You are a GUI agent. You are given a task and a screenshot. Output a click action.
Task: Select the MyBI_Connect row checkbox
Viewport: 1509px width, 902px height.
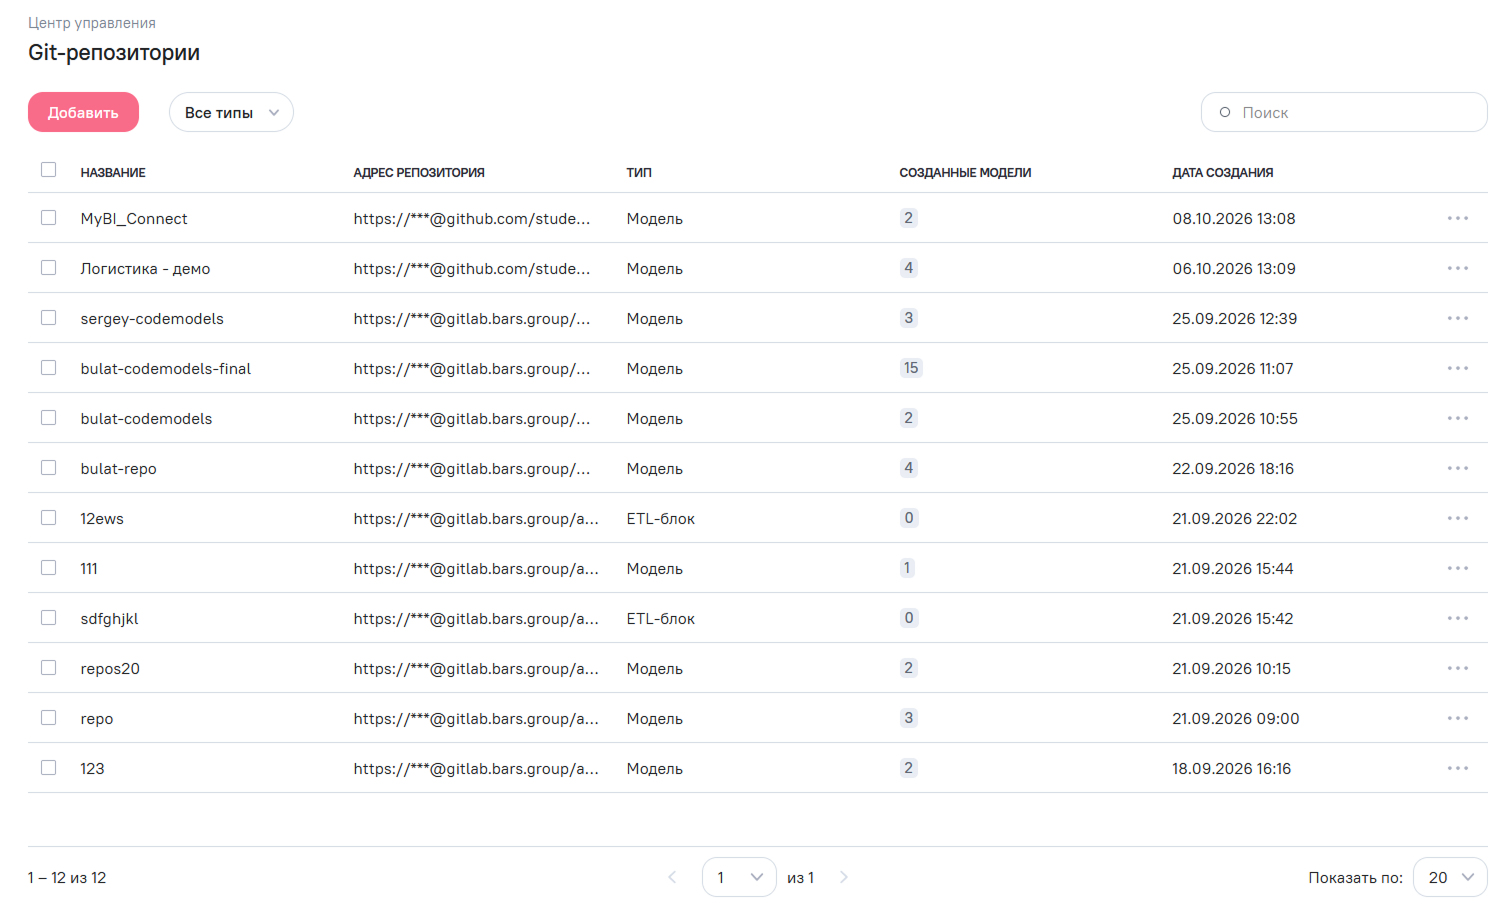click(48, 217)
